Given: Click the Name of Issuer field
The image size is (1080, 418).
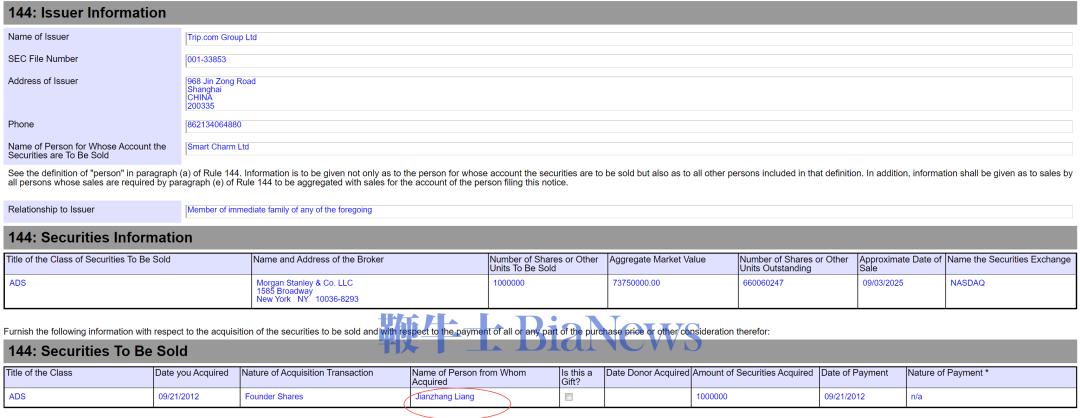Looking at the screenshot, I should tap(628, 39).
